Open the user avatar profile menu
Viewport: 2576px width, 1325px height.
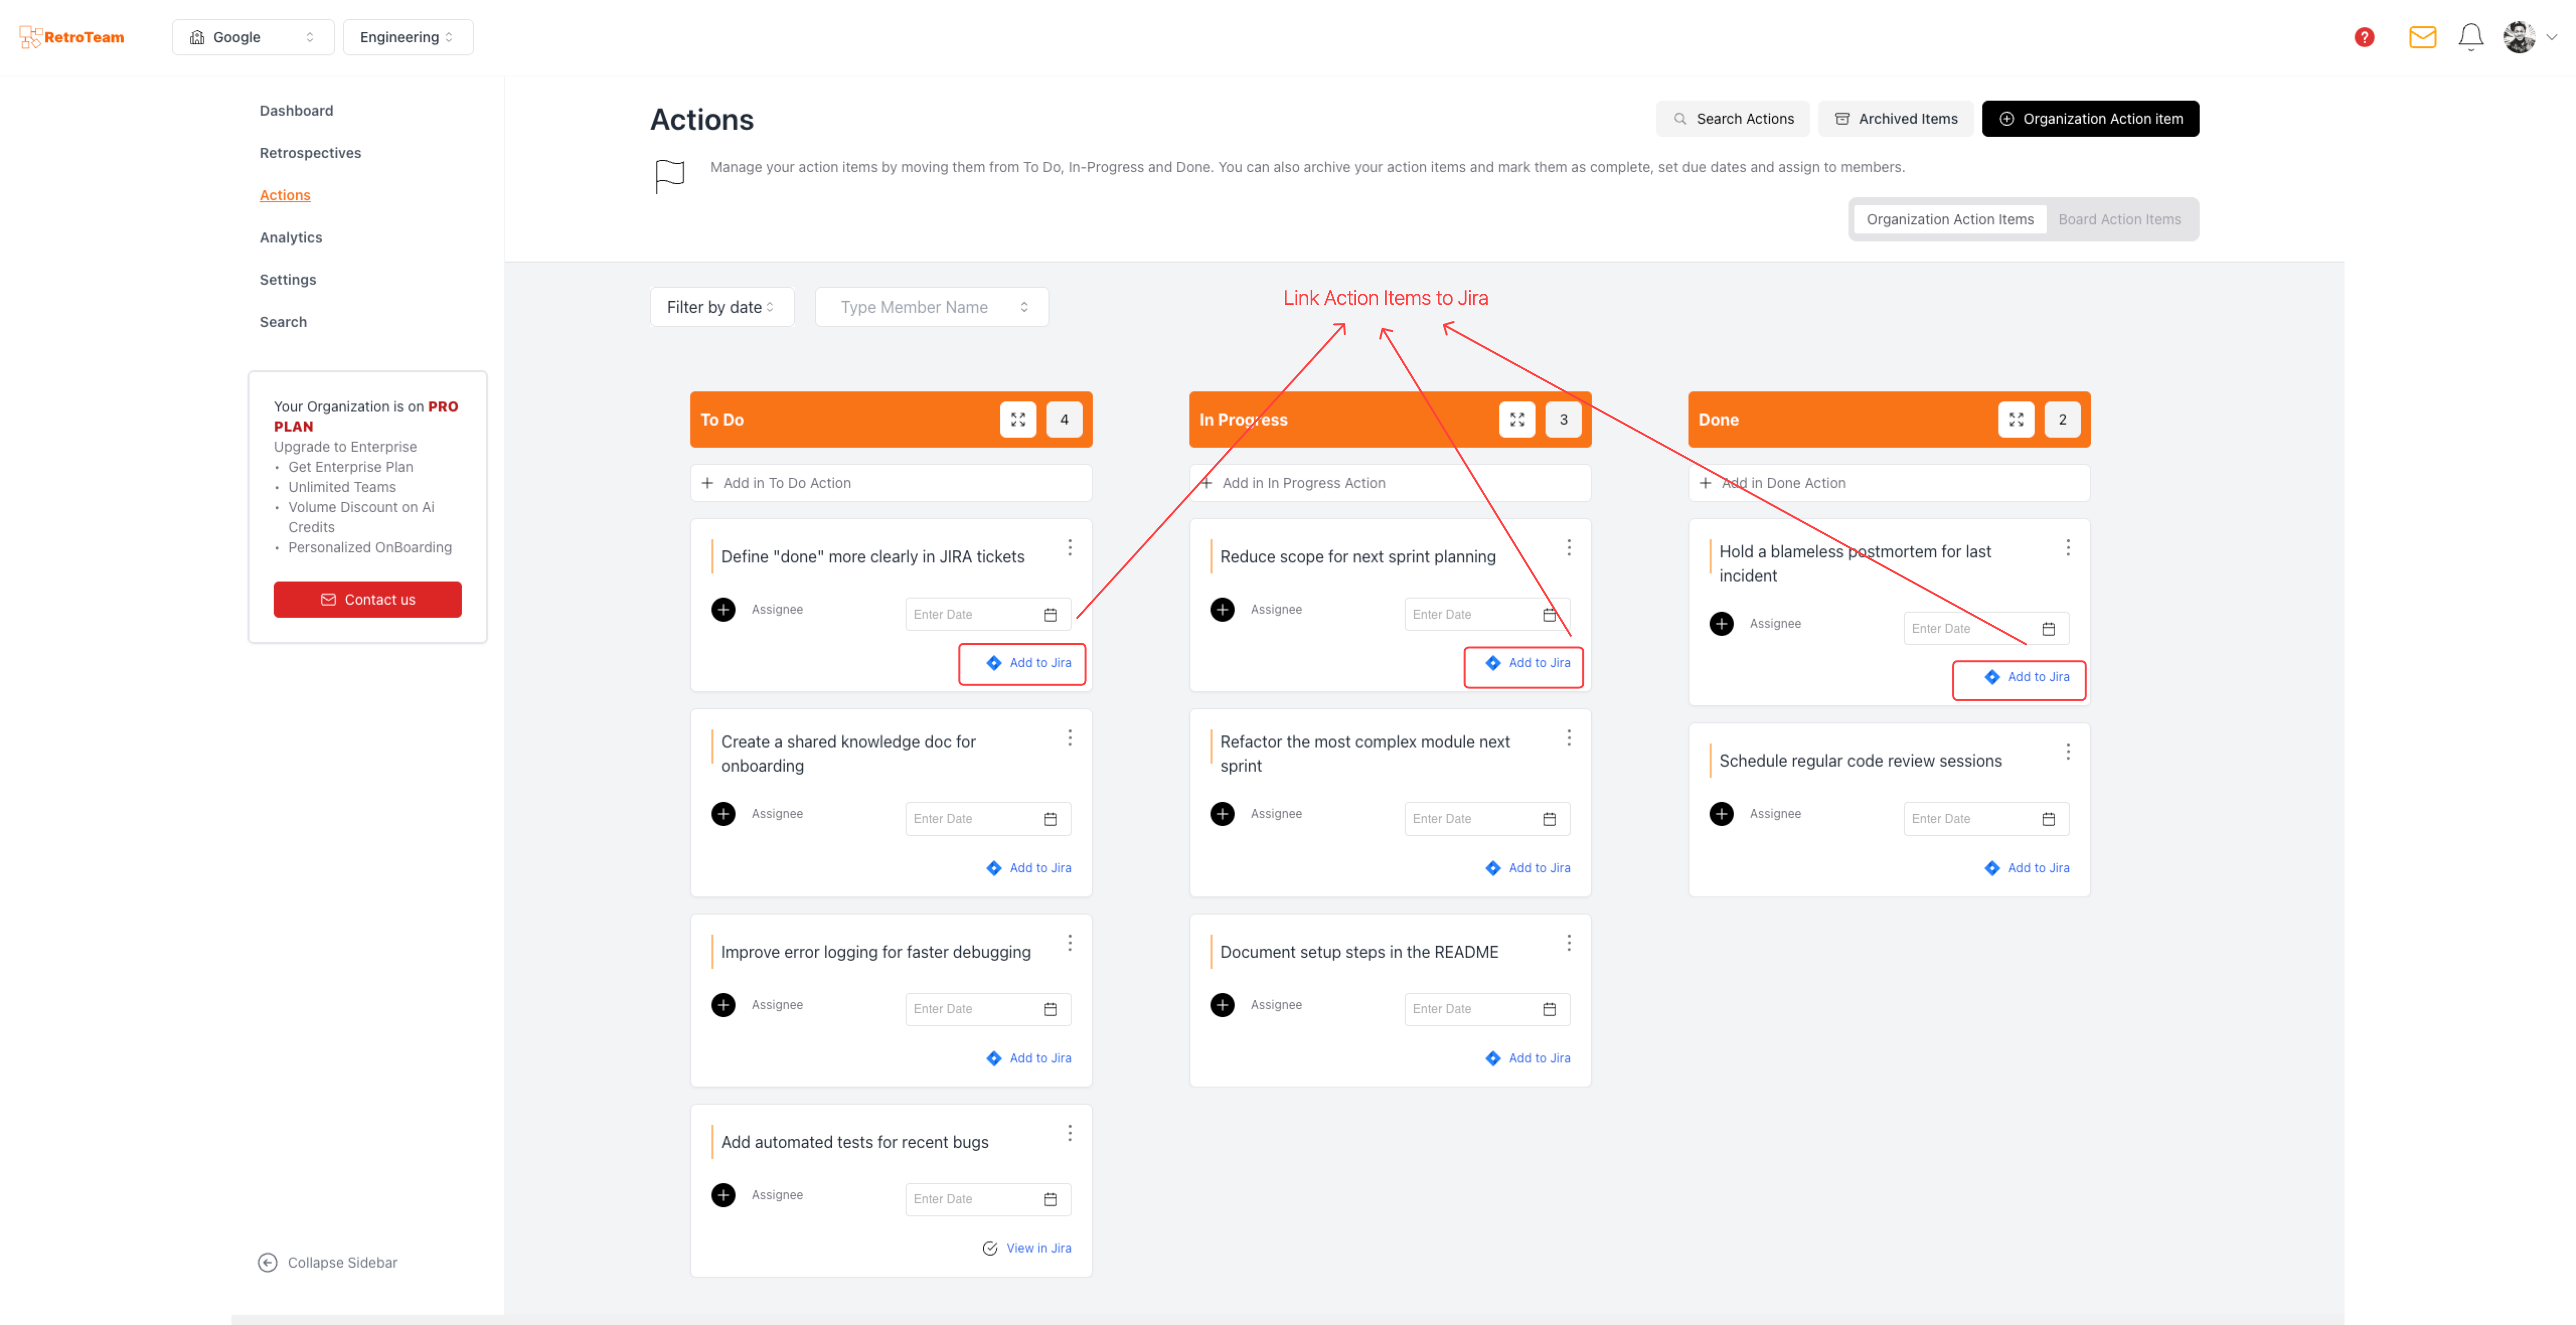[x=2518, y=37]
